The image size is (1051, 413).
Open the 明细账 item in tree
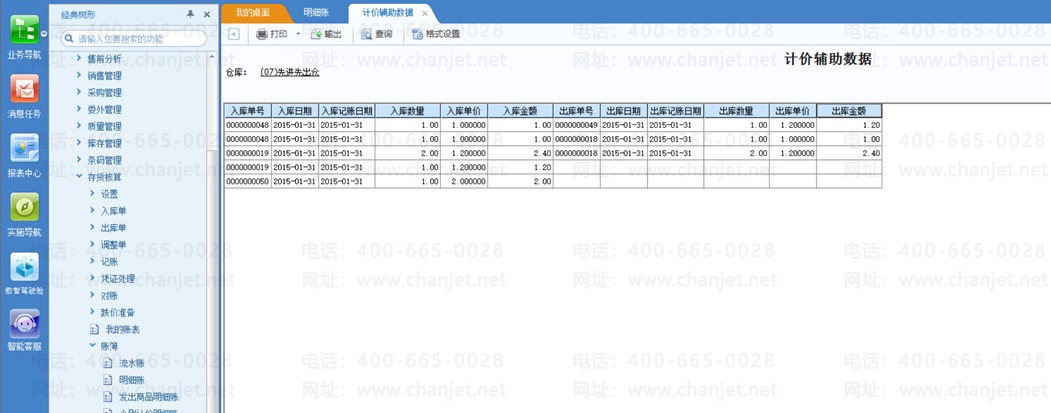(131, 379)
